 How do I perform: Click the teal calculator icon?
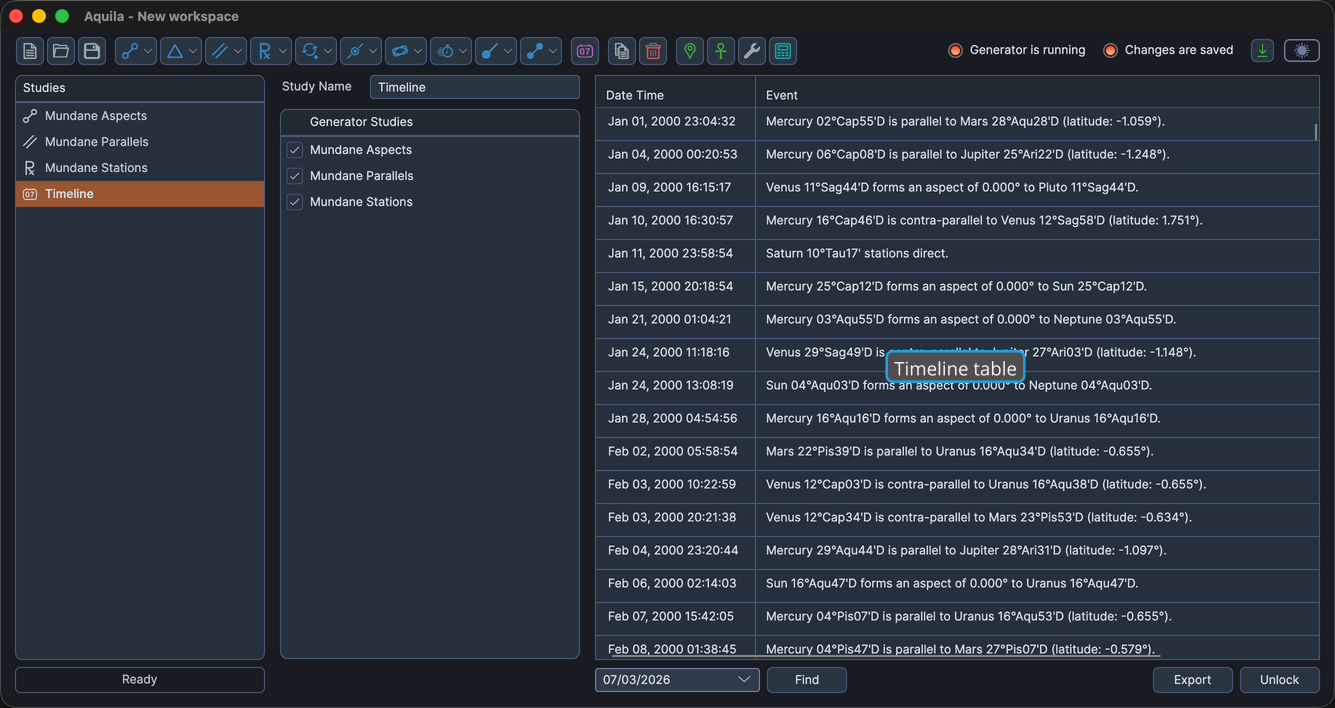click(x=783, y=51)
